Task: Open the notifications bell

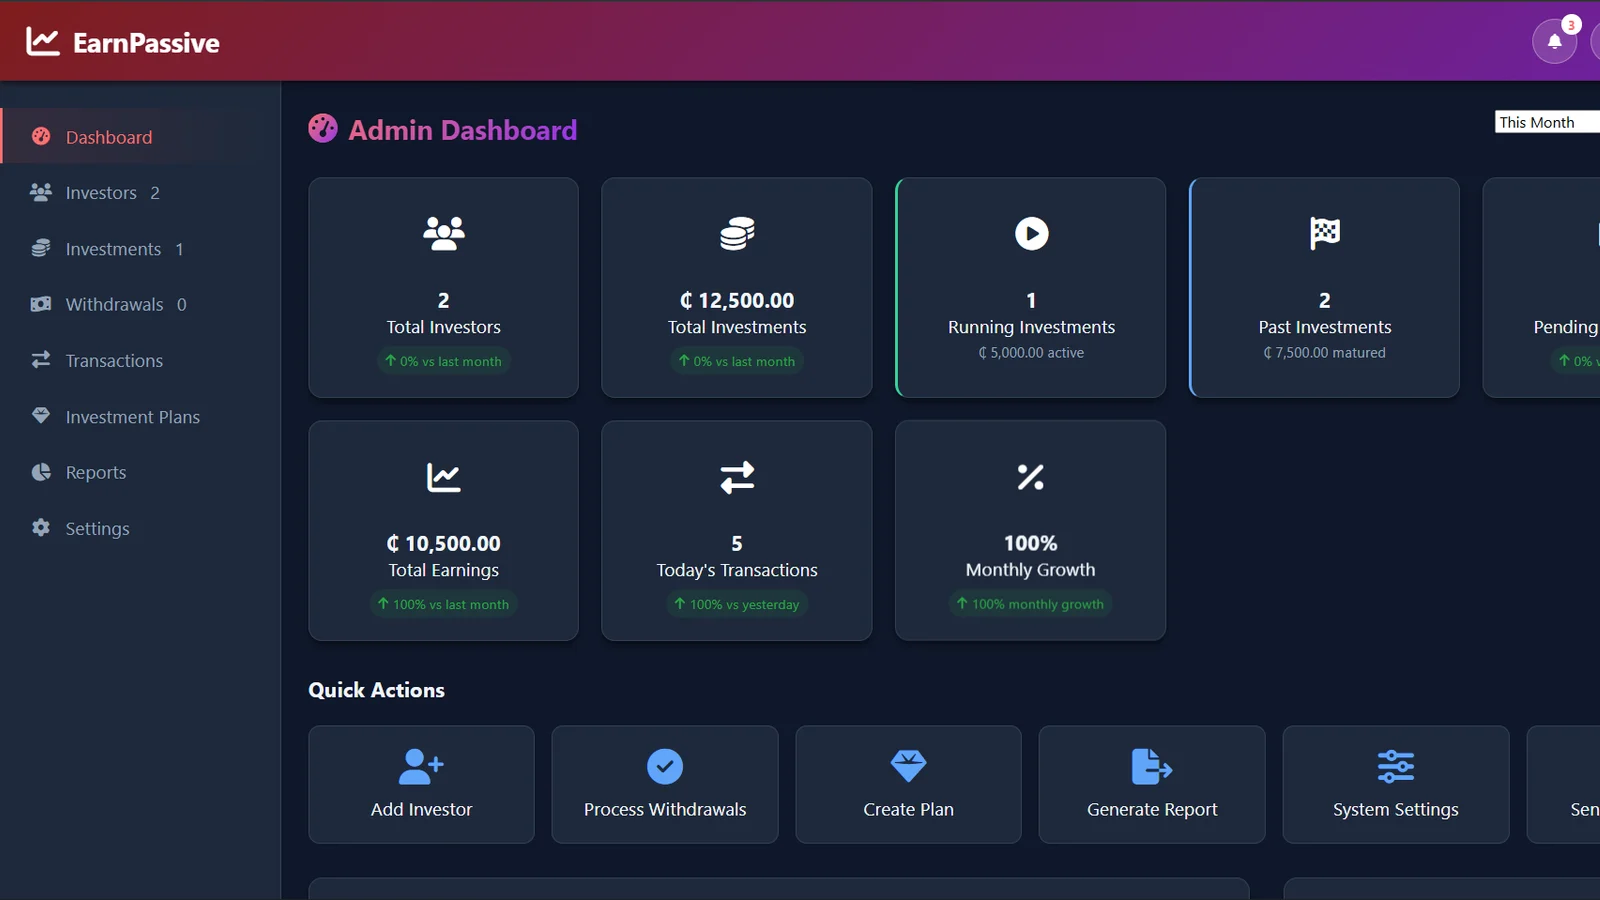Action: tap(1554, 41)
